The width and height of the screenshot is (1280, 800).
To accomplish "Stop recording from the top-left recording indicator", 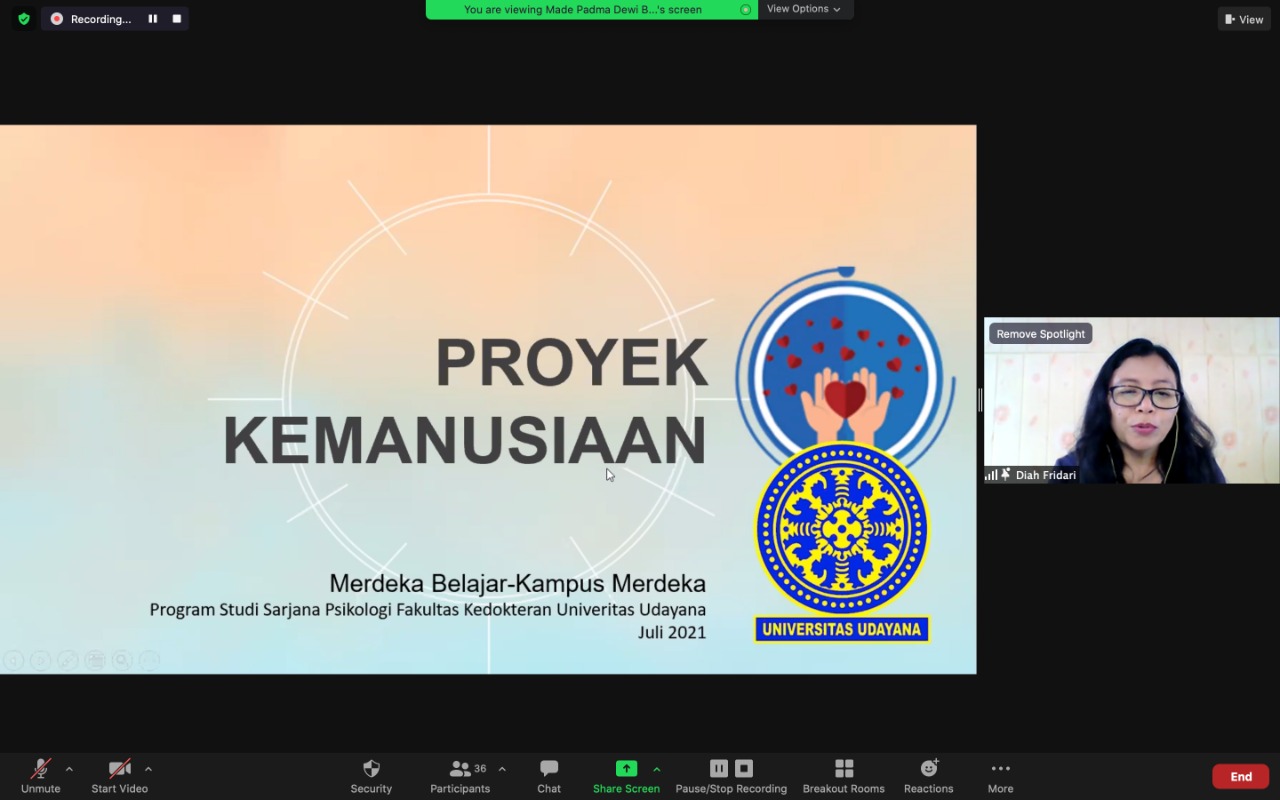I will coord(177,18).
